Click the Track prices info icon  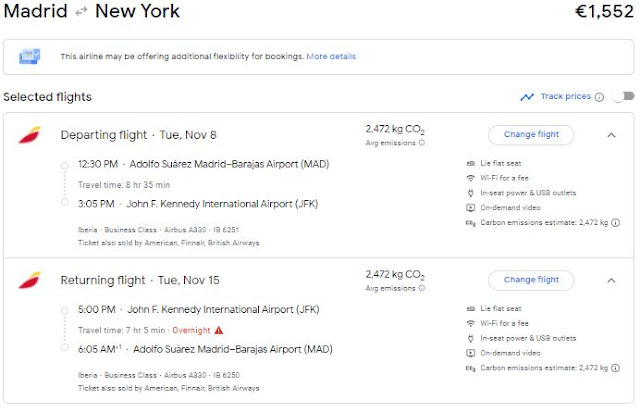pos(599,97)
